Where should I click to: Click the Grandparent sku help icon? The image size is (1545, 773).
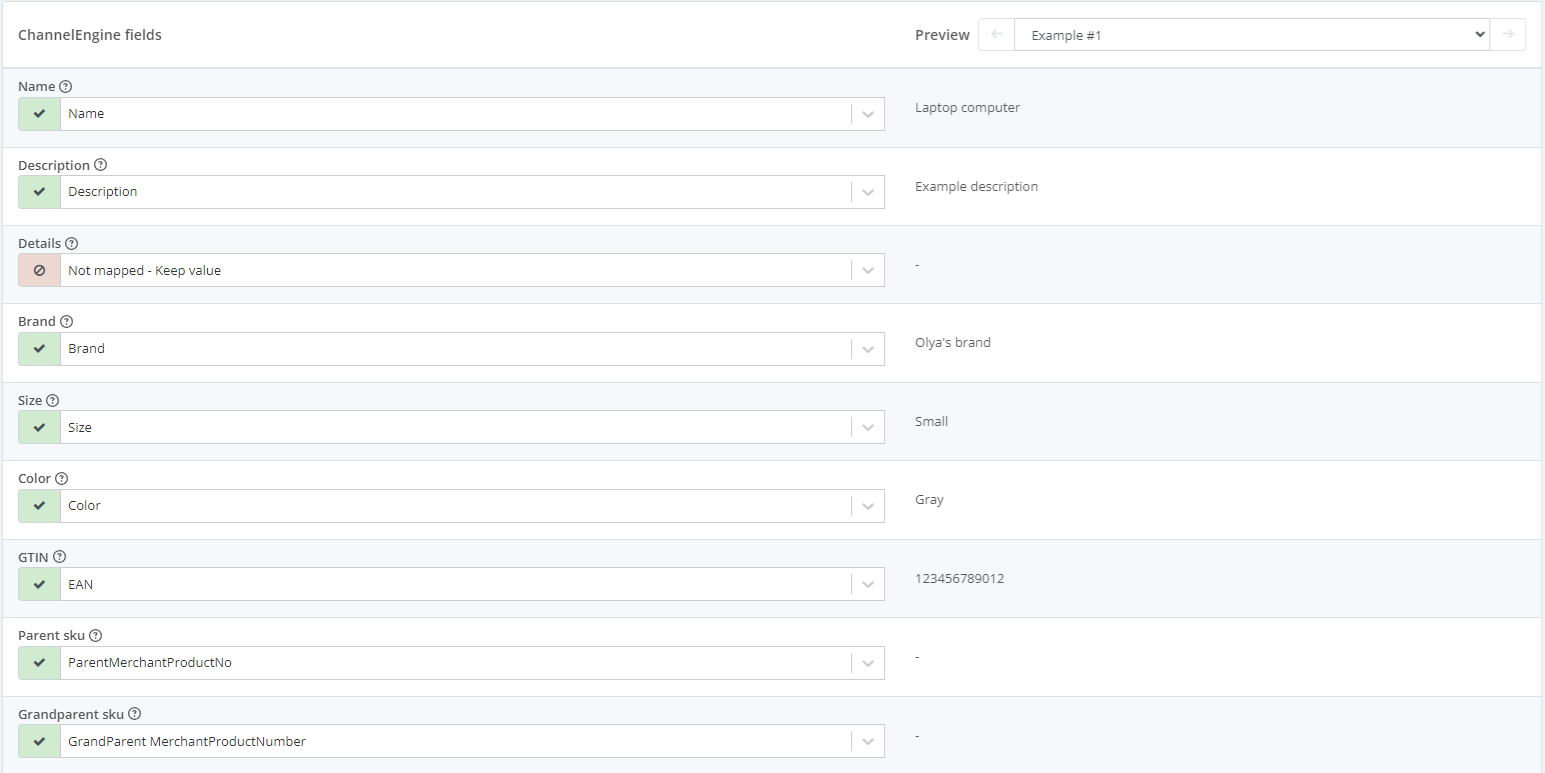tap(134, 714)
